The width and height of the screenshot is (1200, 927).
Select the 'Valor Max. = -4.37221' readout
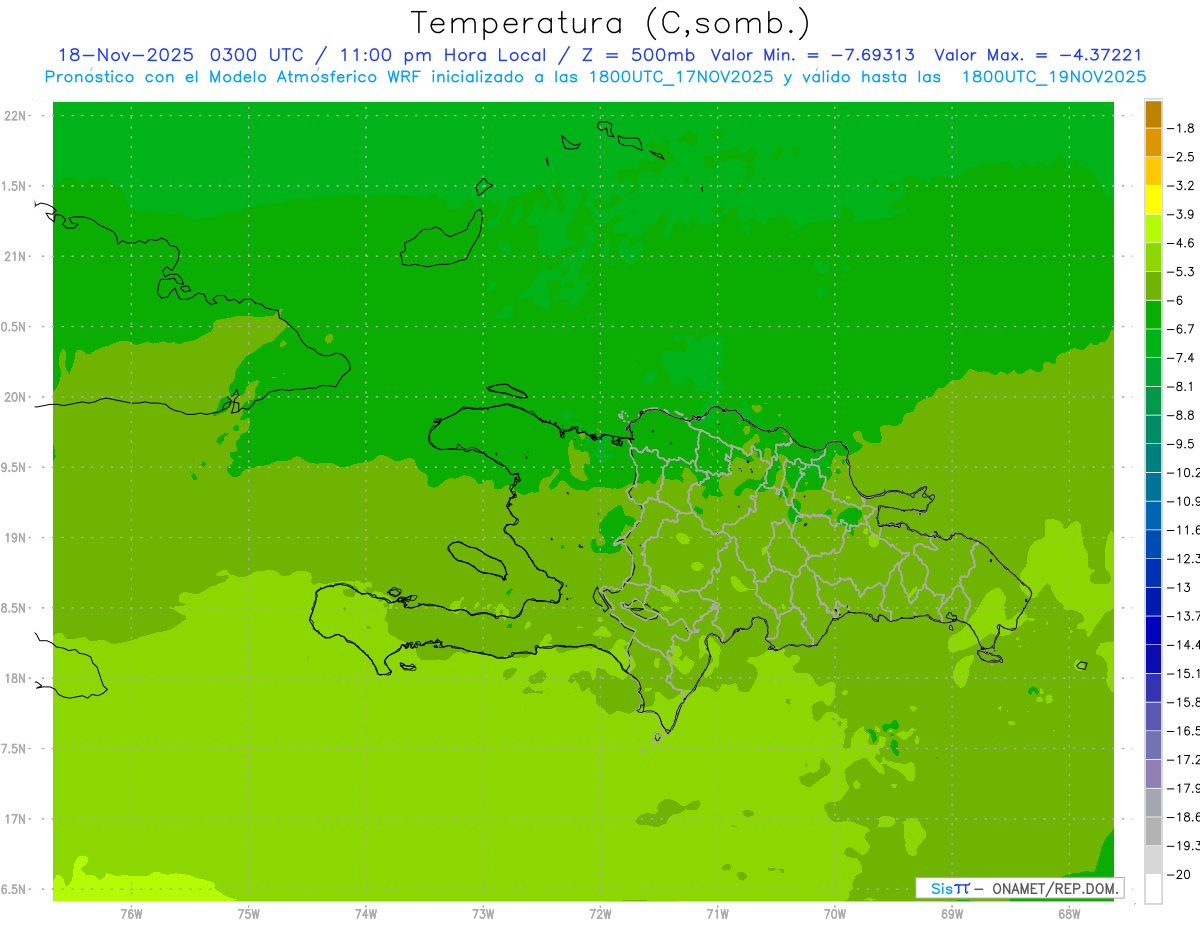point(1038,55)
